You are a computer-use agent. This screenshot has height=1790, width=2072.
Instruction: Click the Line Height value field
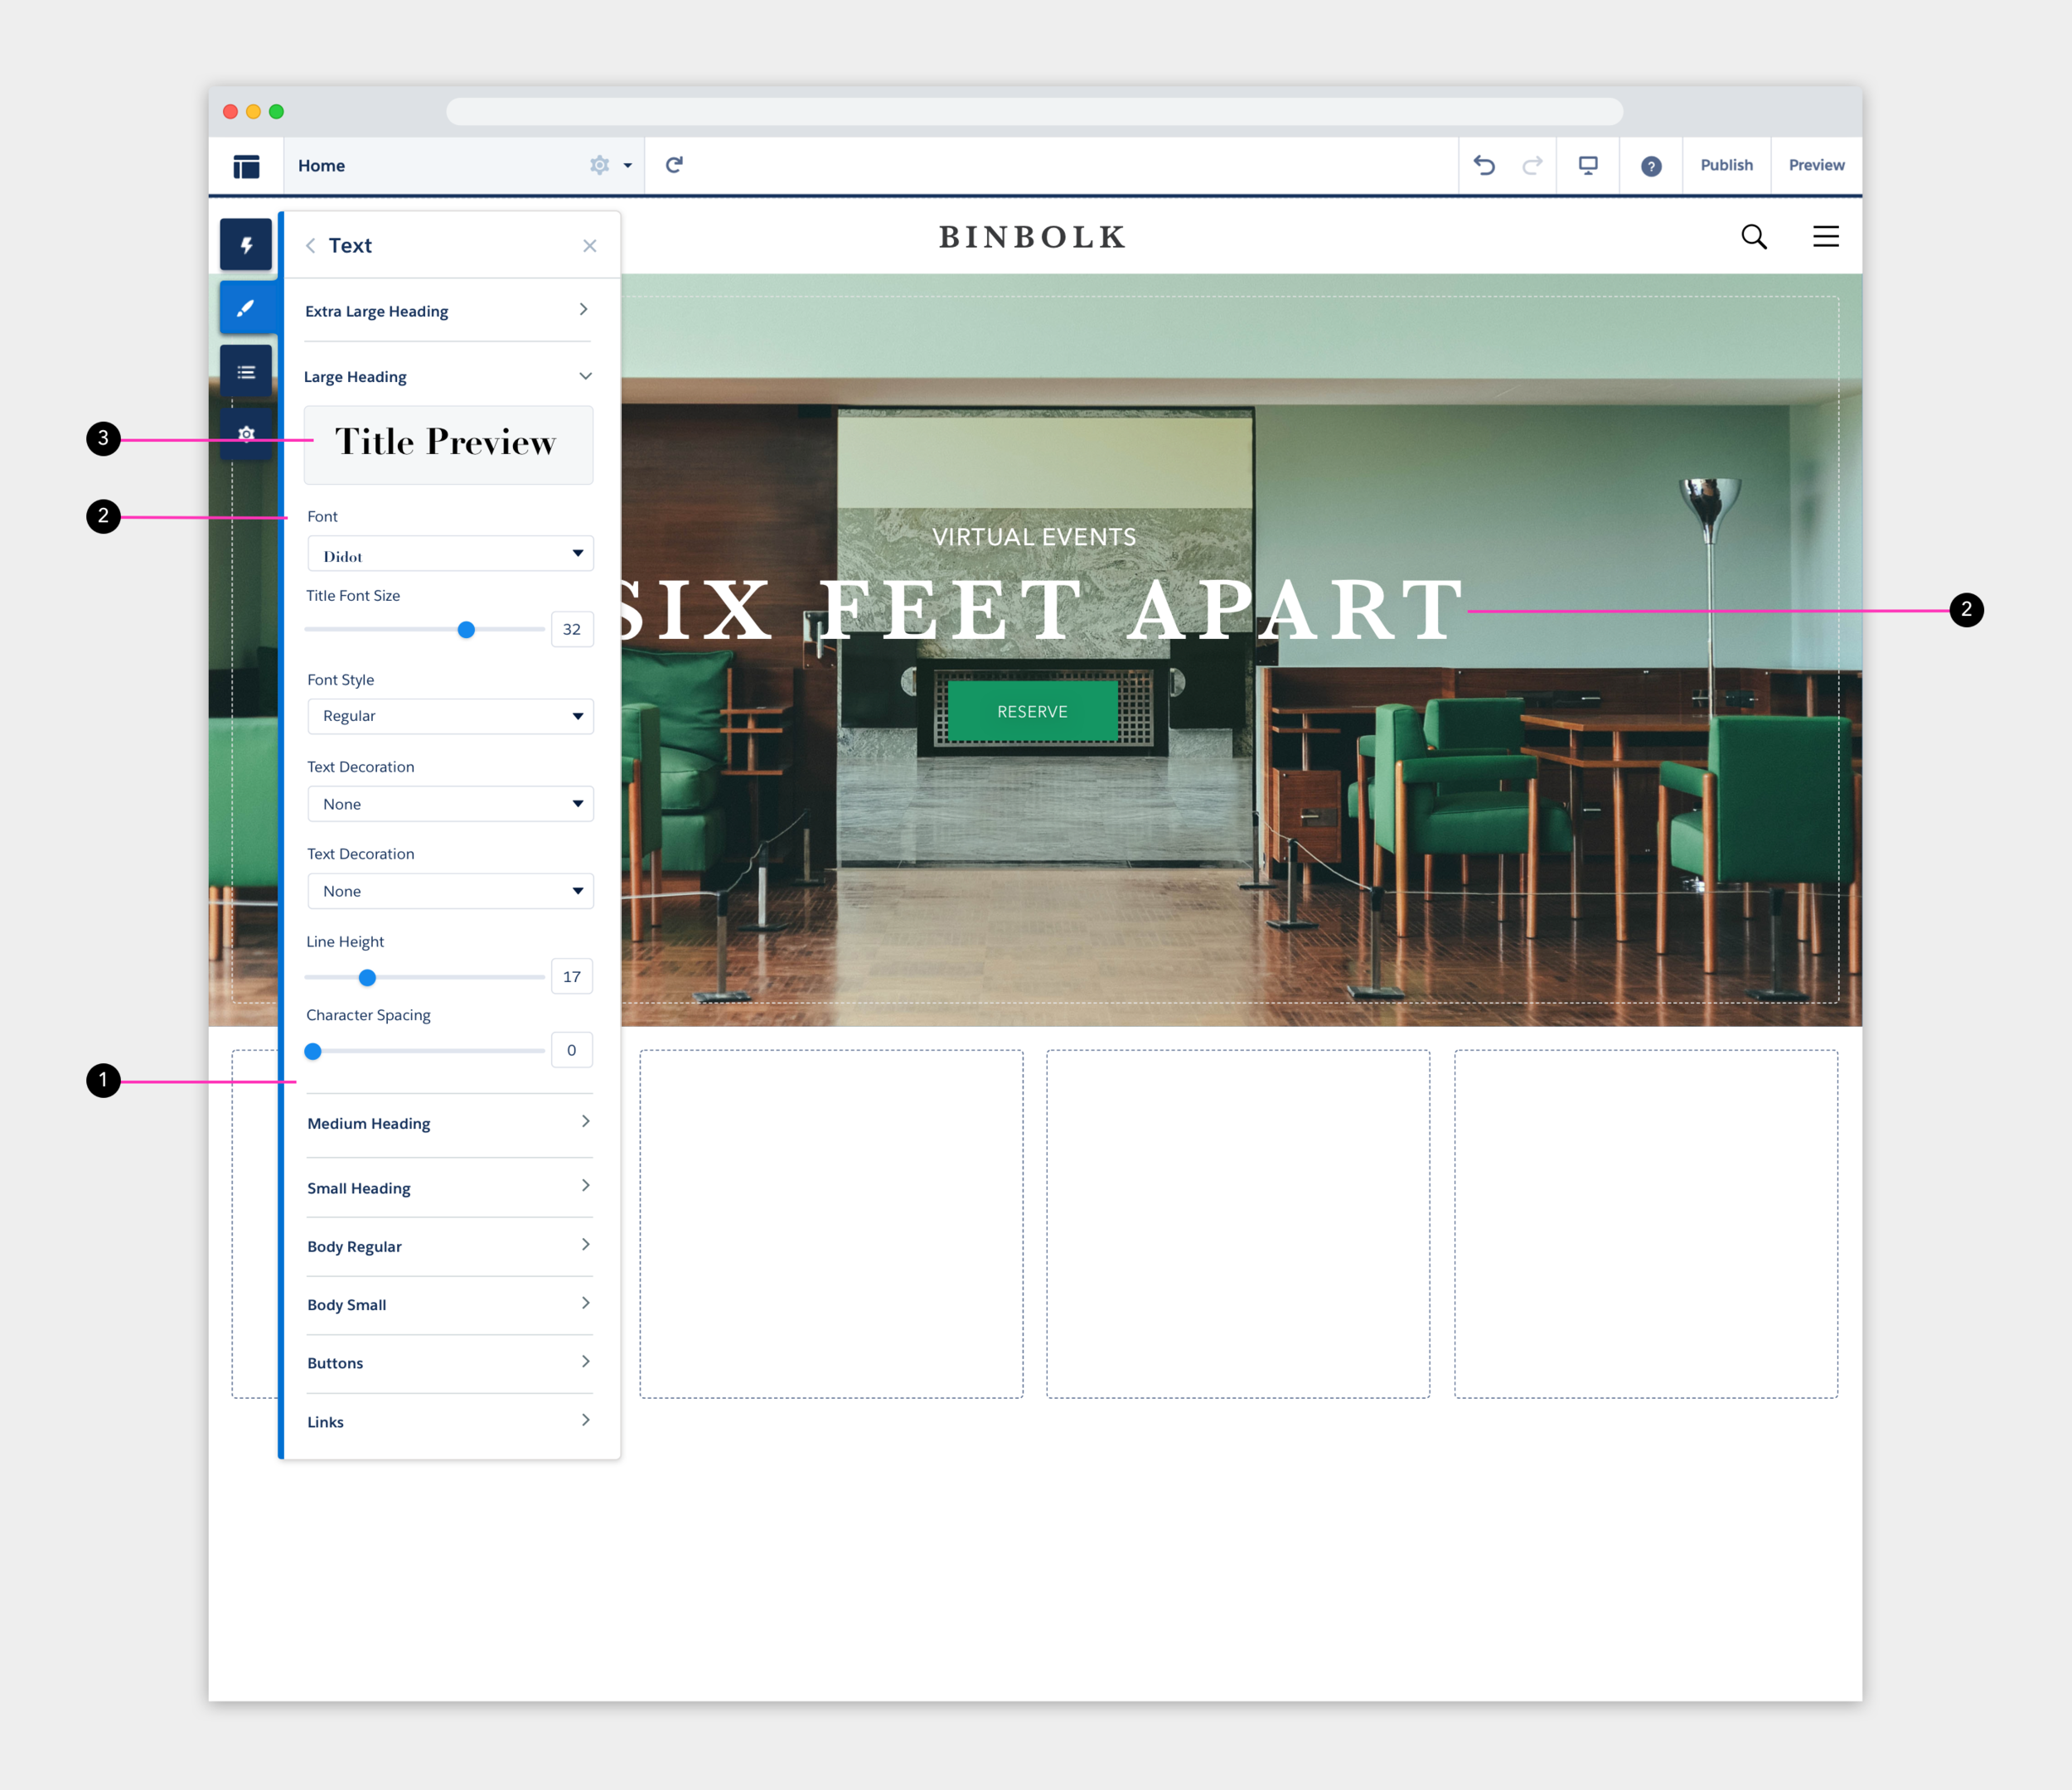(x=572, y=977)
